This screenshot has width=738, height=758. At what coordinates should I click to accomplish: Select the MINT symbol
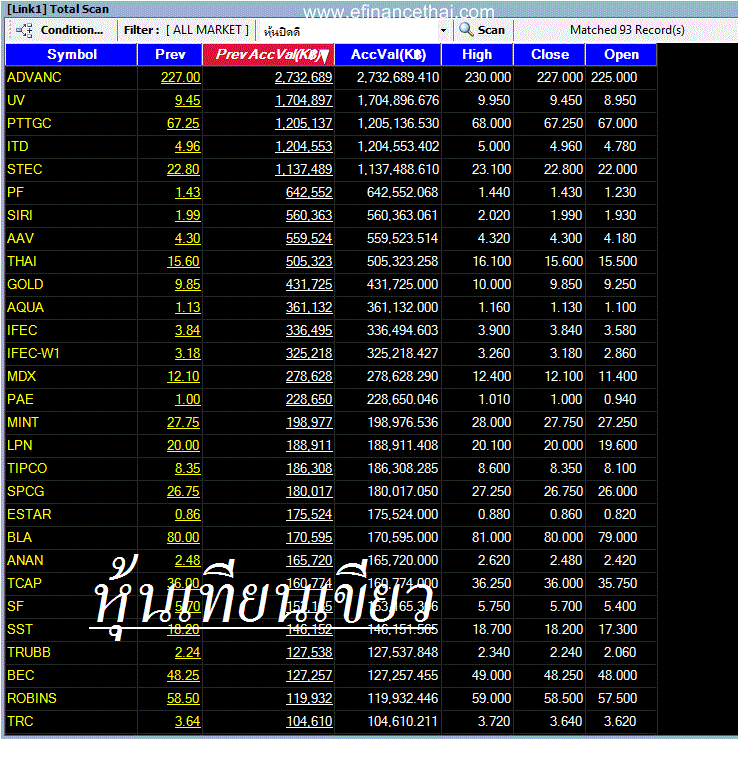point(23,423)
